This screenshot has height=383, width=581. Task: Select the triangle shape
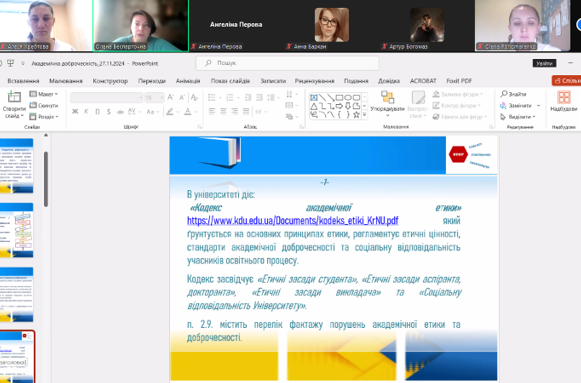pyautogui.click(x=314, y=106)
